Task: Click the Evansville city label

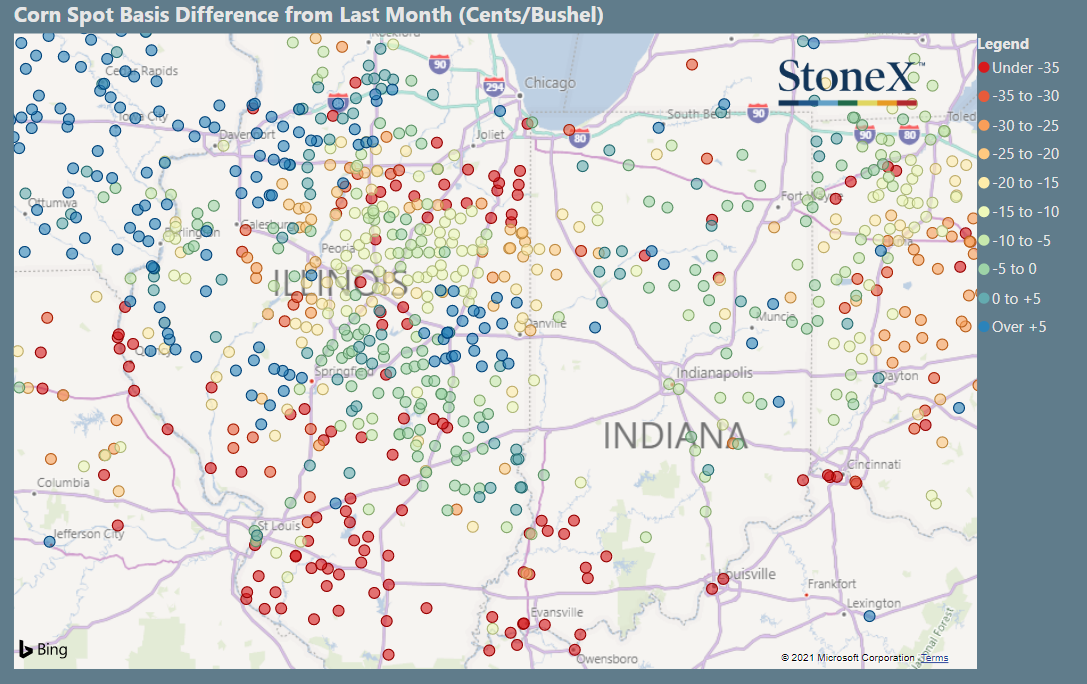Action: pyautogui.click(x=557, y=613)
